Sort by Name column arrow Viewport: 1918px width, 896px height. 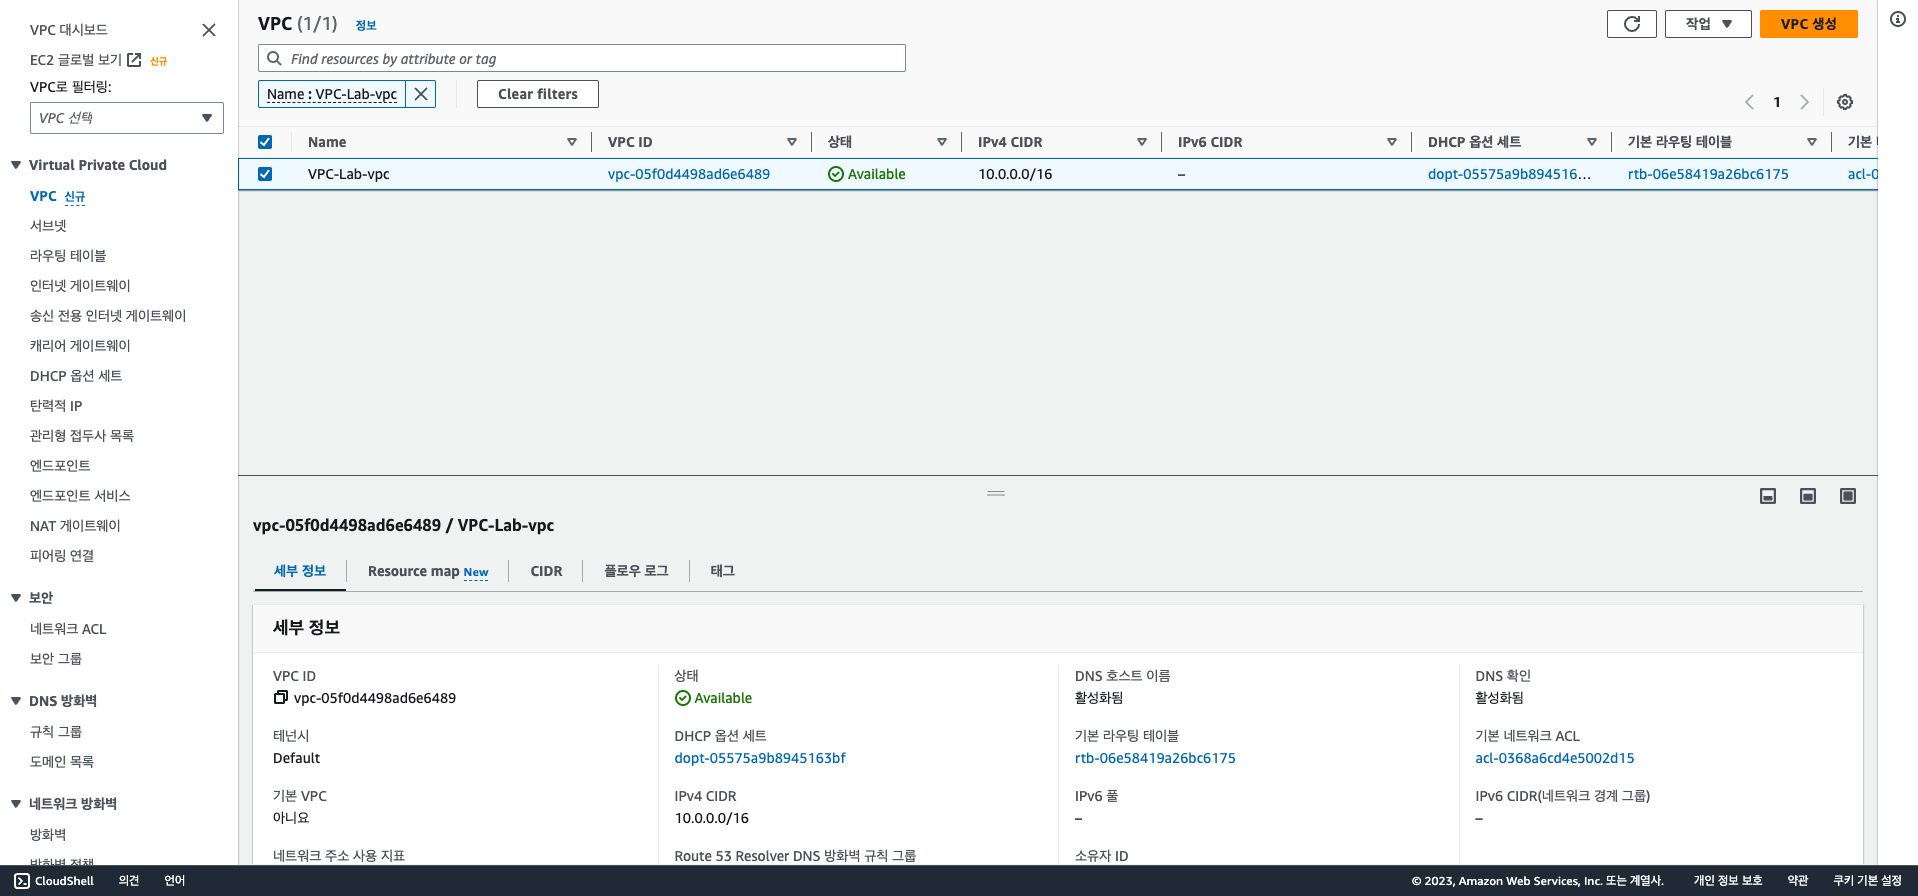click(x=572, y=142)
